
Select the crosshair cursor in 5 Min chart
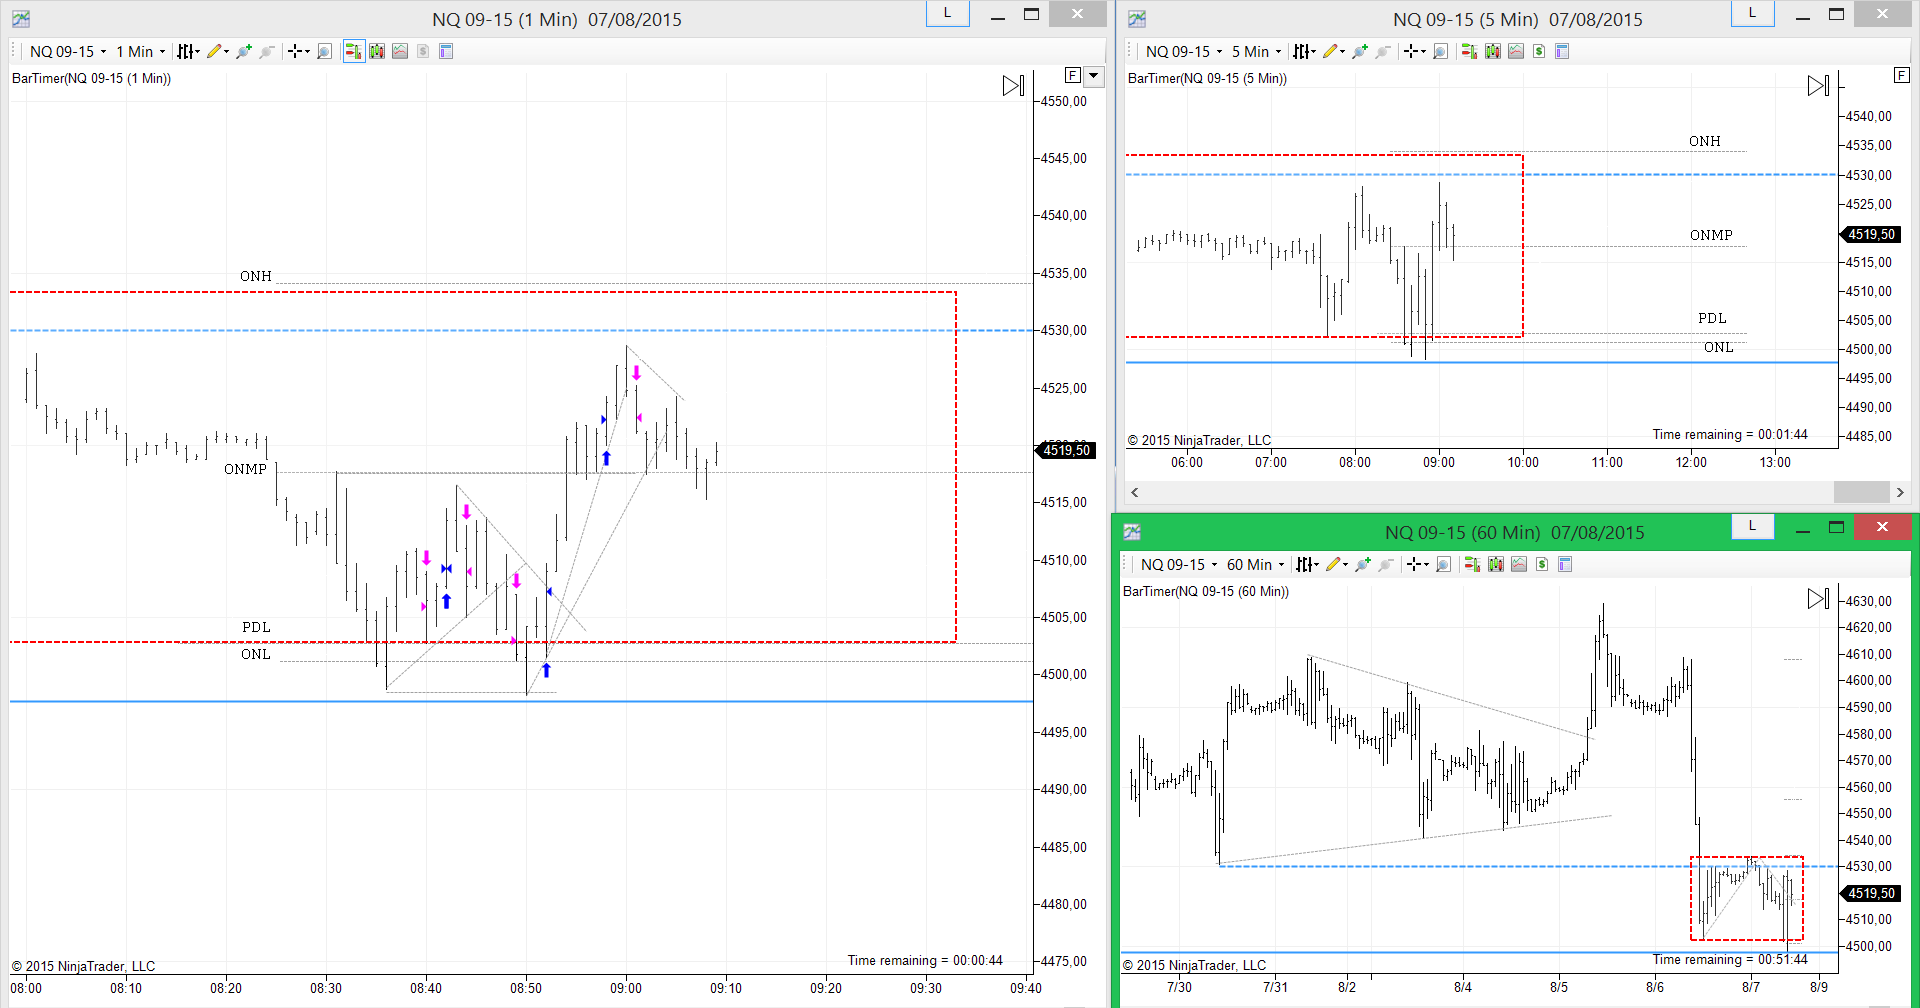pos(1411,51)
